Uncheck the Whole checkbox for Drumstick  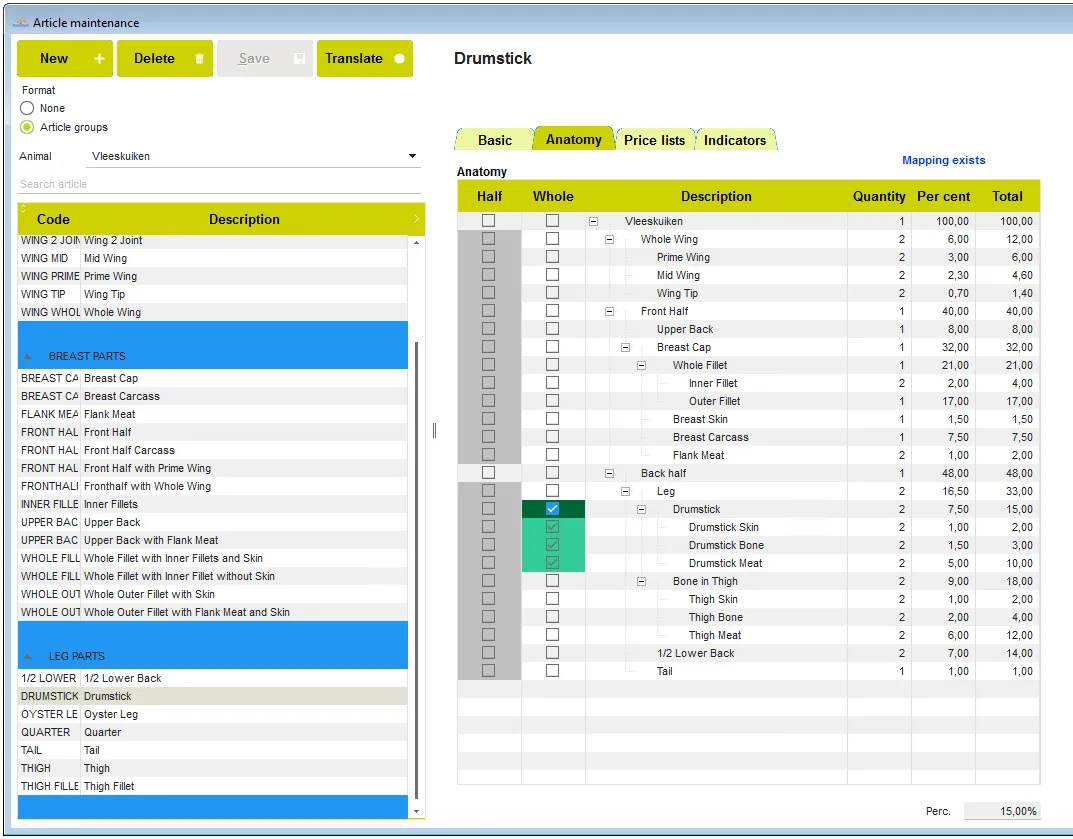coord(552,509)
